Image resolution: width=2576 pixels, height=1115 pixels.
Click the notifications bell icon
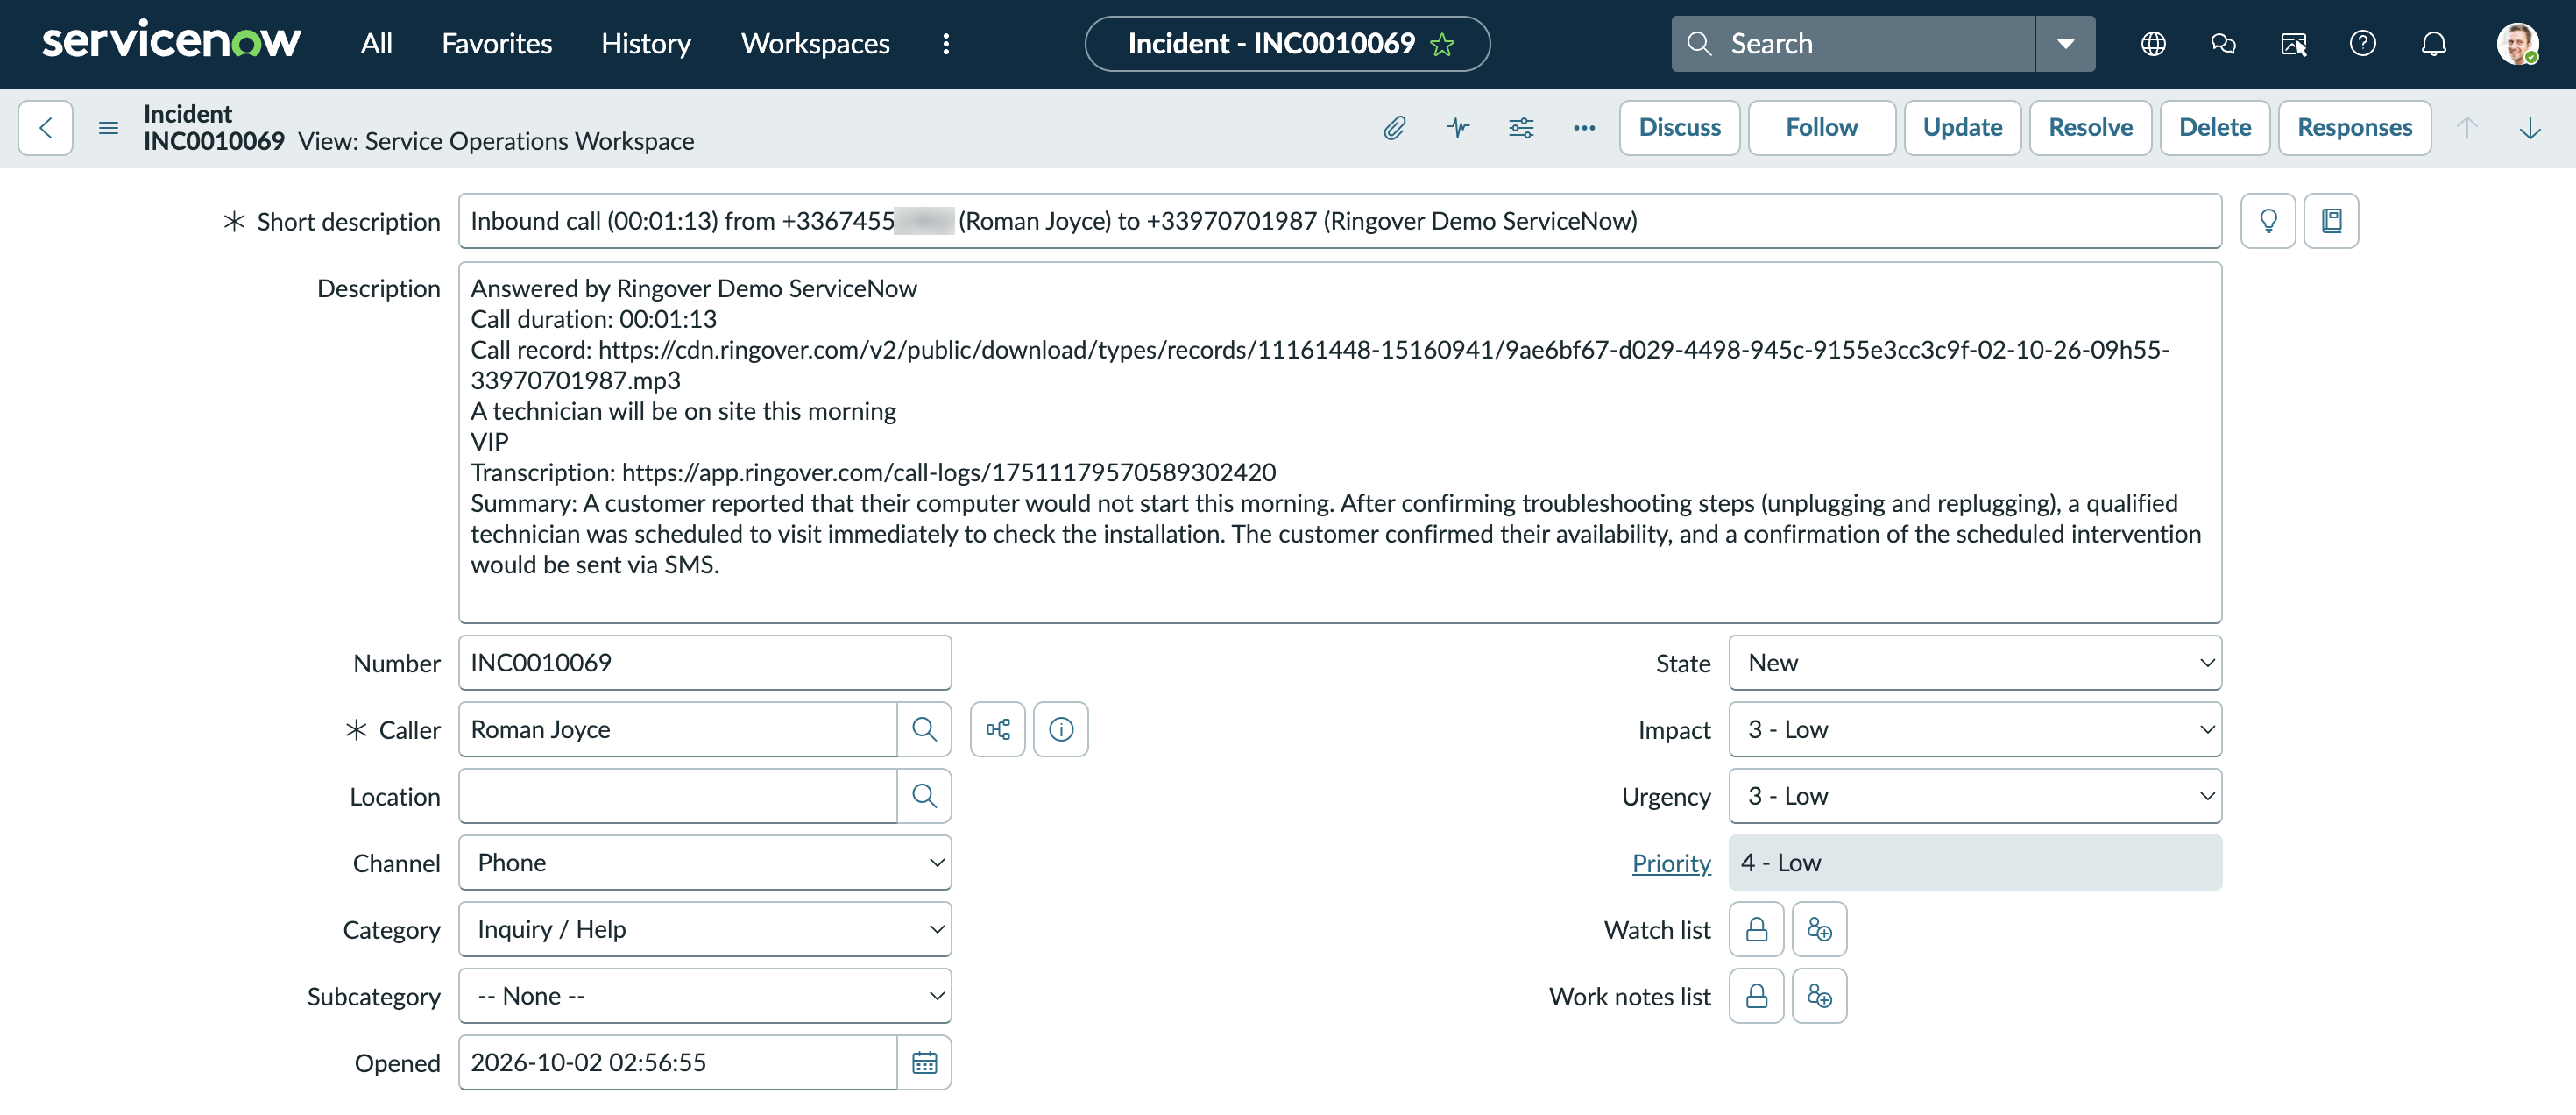(2433, 44)
